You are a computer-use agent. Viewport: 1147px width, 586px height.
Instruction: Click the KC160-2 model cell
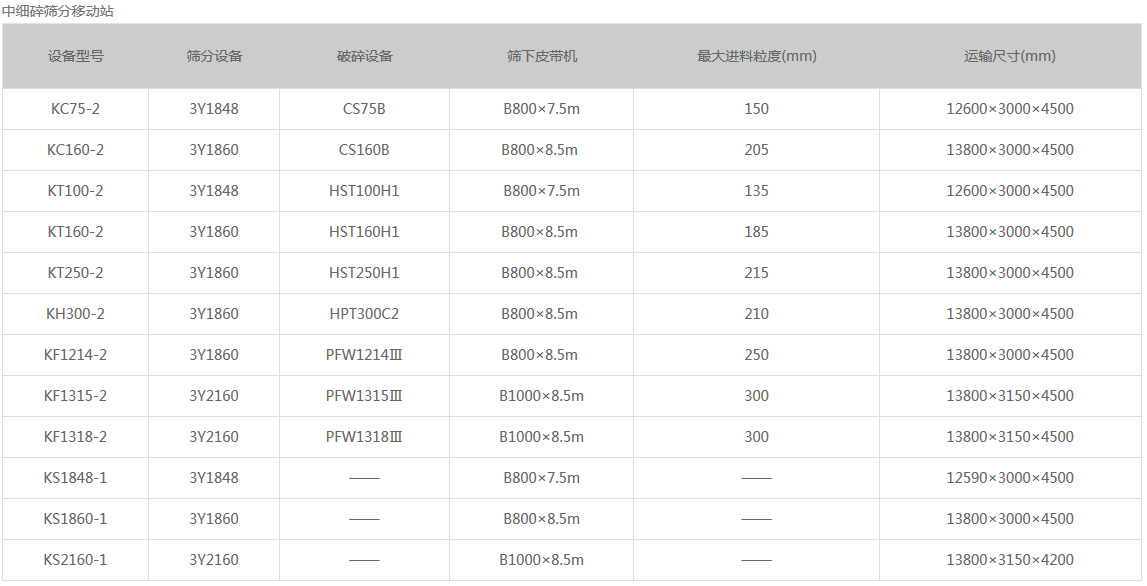[x=75, y=150]
